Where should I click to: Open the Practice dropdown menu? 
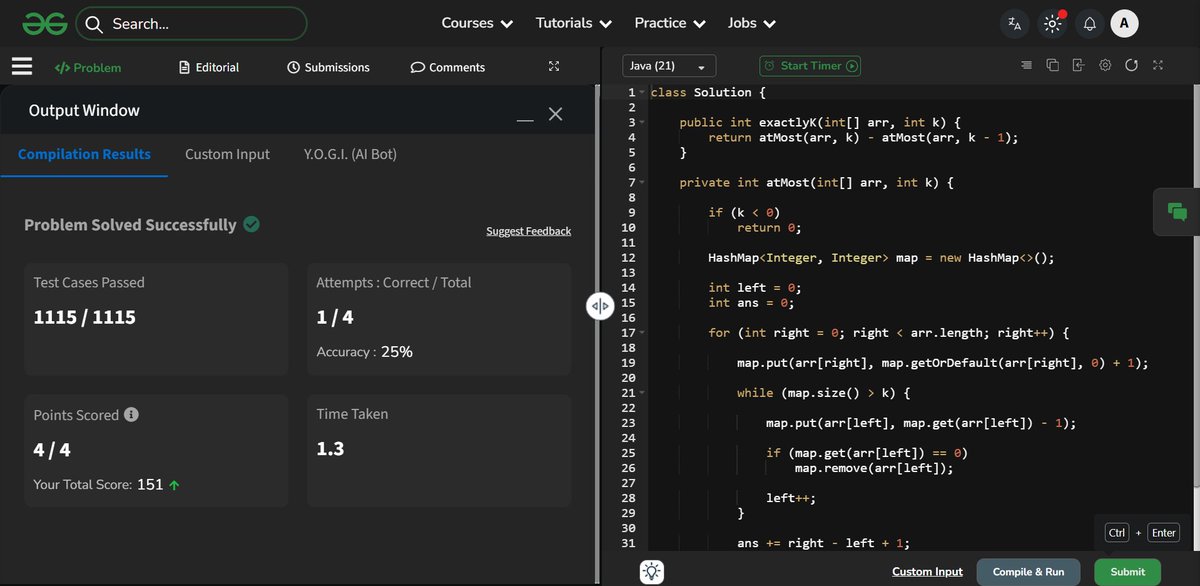click(x=670, y=23)
